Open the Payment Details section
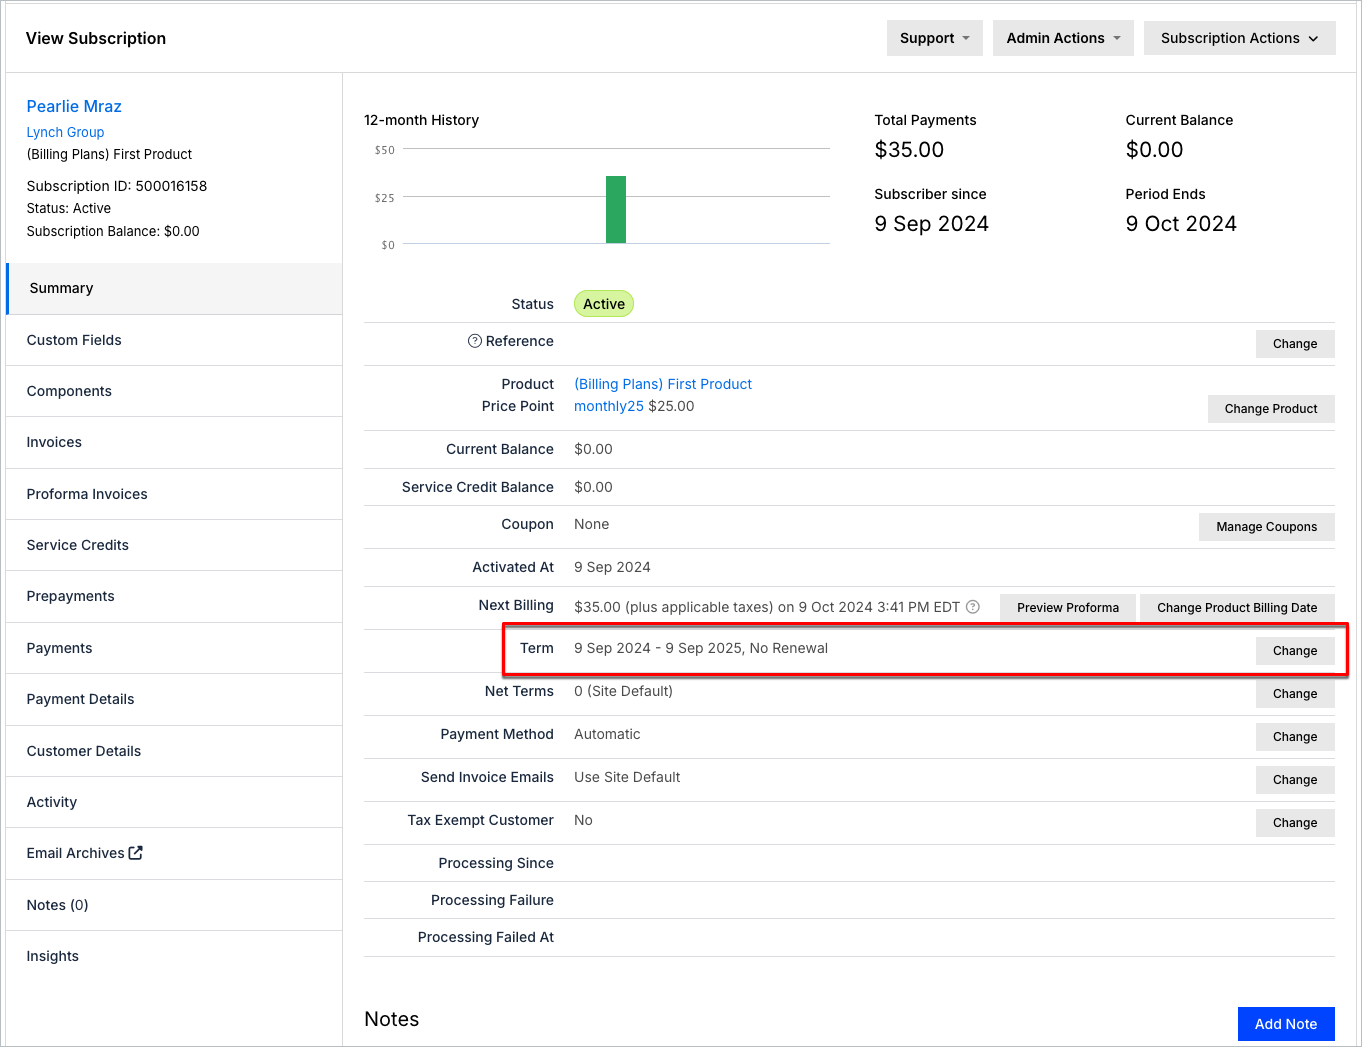The image size is (1362, 1047). click(x=174, y=699)
